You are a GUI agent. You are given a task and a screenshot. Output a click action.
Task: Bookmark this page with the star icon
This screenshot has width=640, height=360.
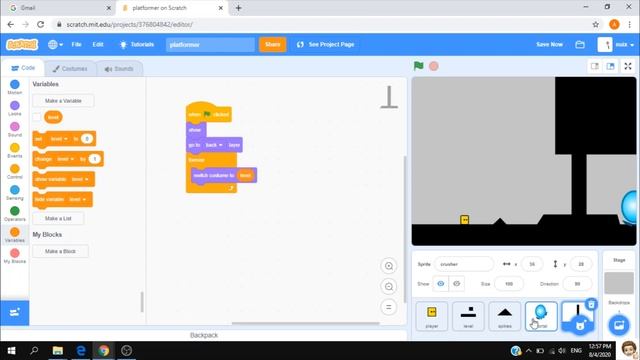point(596,24)
